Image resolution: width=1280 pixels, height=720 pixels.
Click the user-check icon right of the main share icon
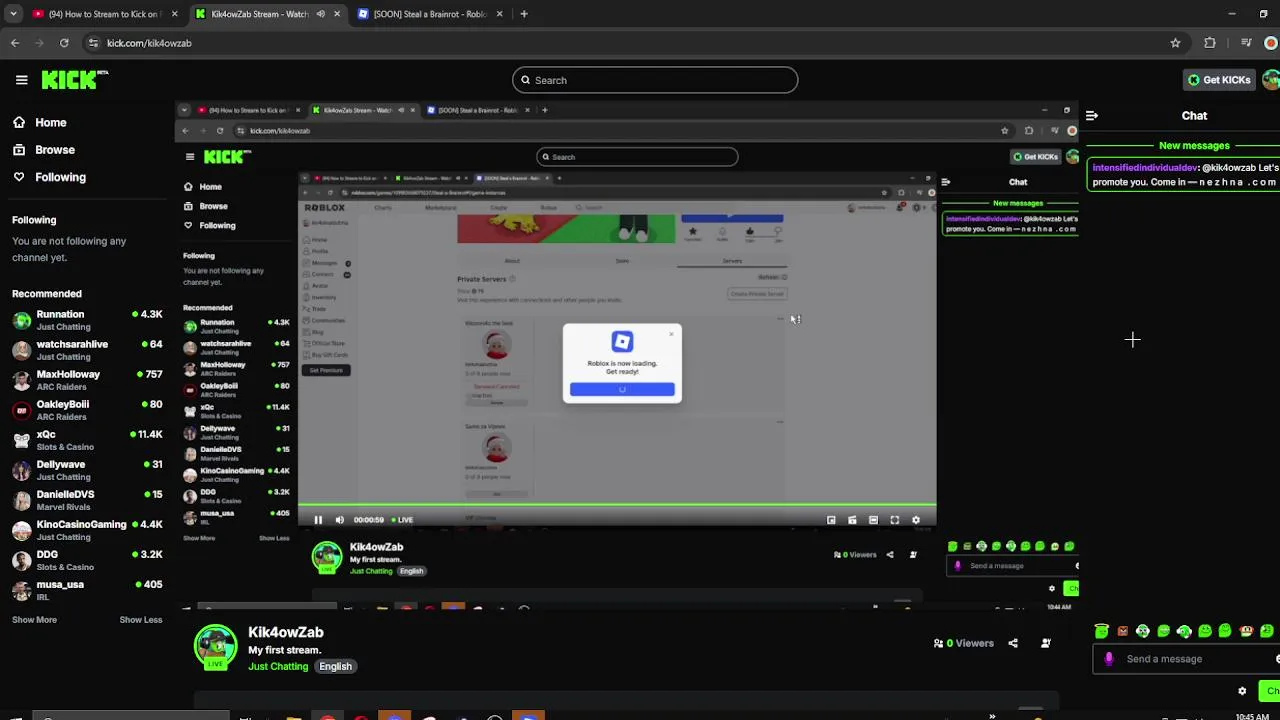(x=1046, y=643)
